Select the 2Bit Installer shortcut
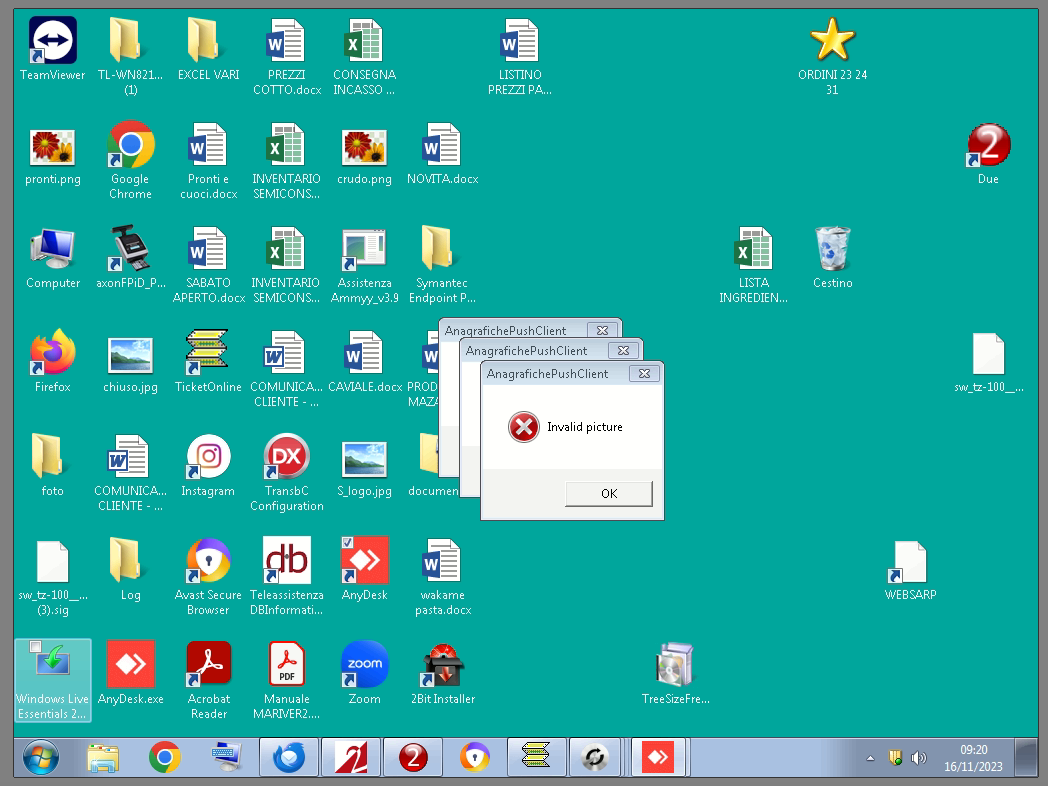Image resolution: width=1048 pixels, height=786 pixels. tap(442, 673)
